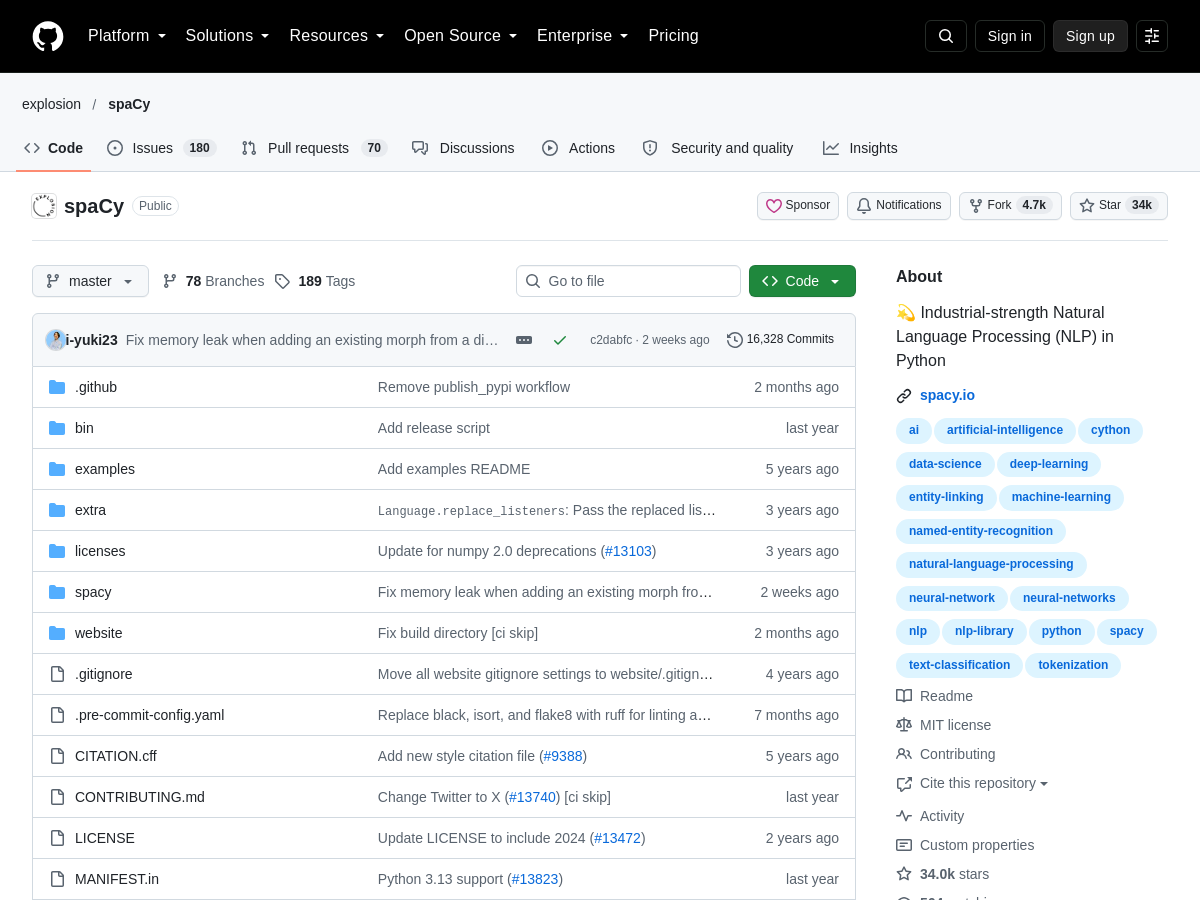The image size is (1200, 900).
Task: Open i-yuki23 author profile link
Action: tap(92, 340)
